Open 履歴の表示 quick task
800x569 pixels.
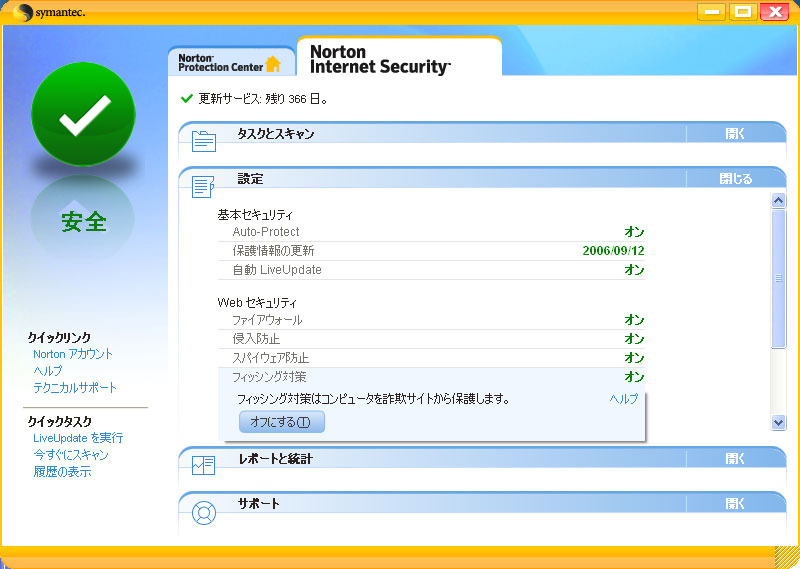(62, 472)
